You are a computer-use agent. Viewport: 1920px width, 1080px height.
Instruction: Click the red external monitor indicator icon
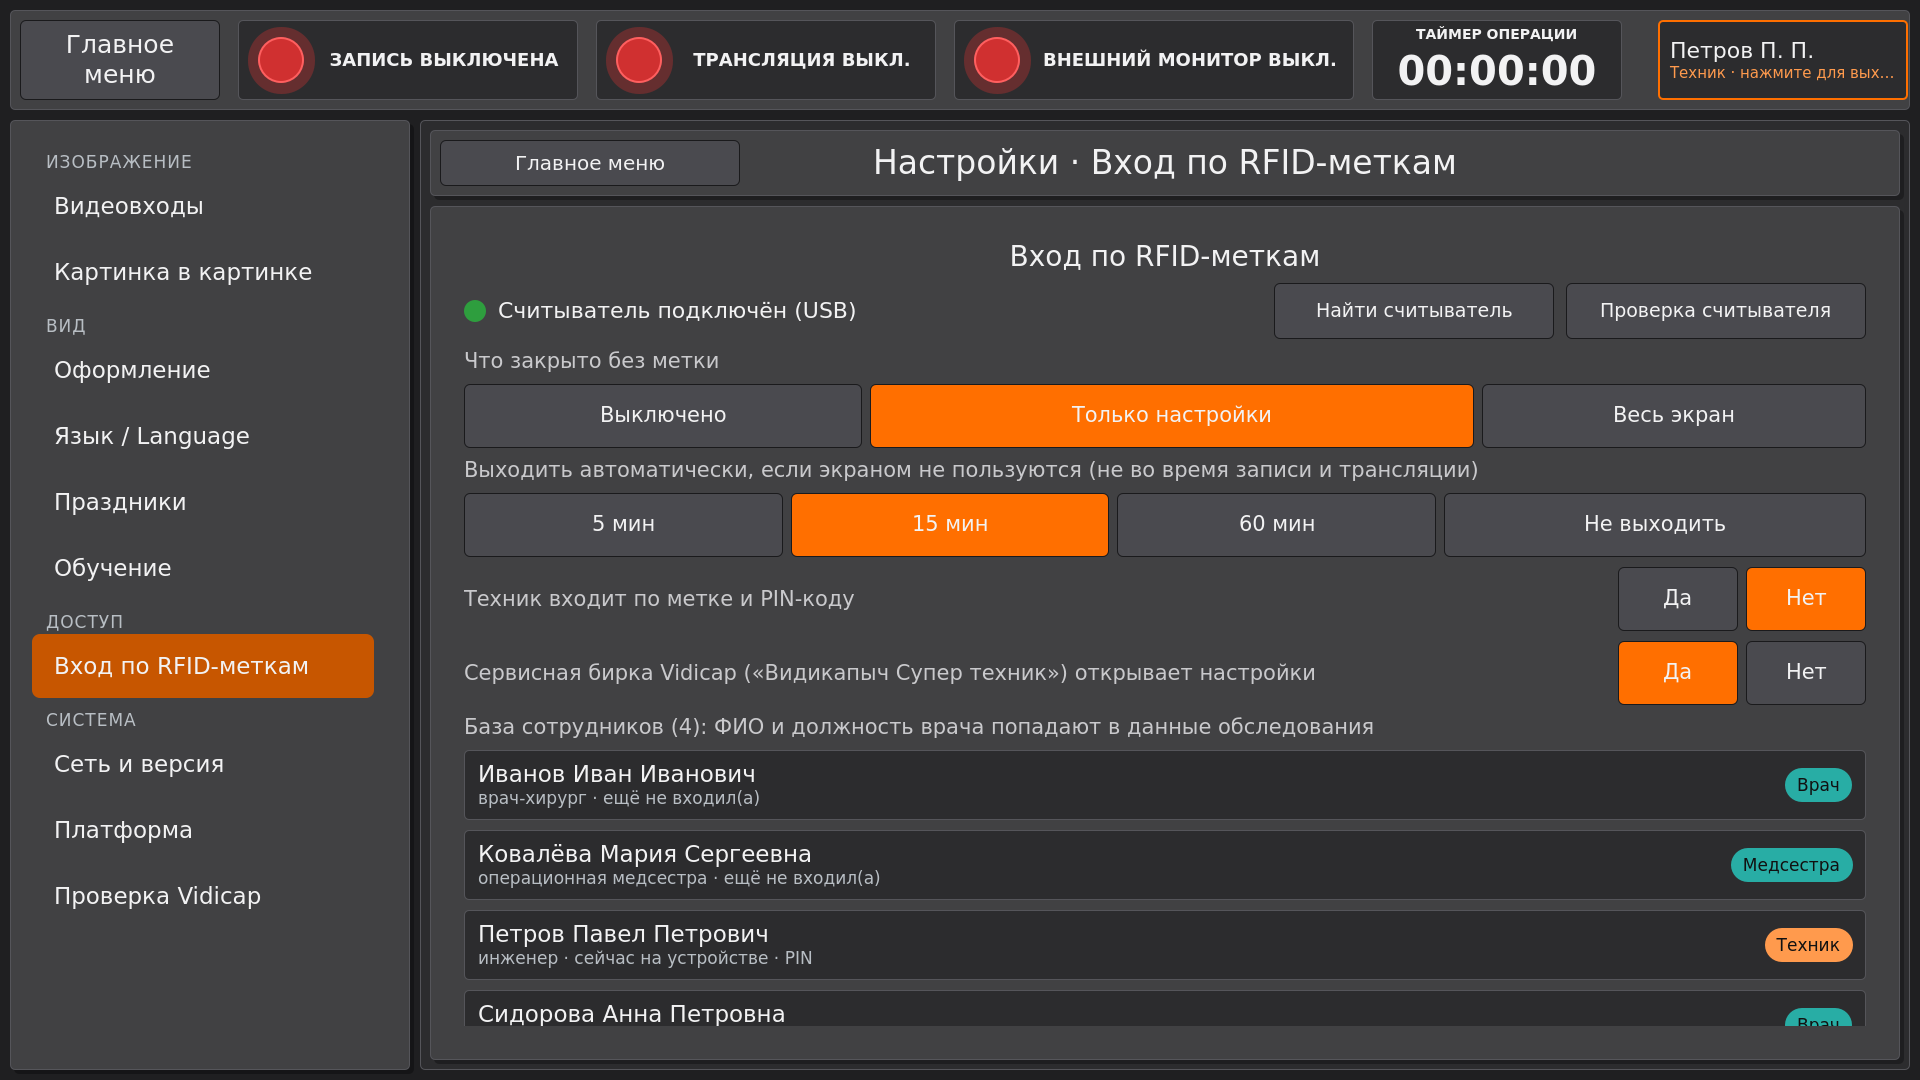(997, 60)
